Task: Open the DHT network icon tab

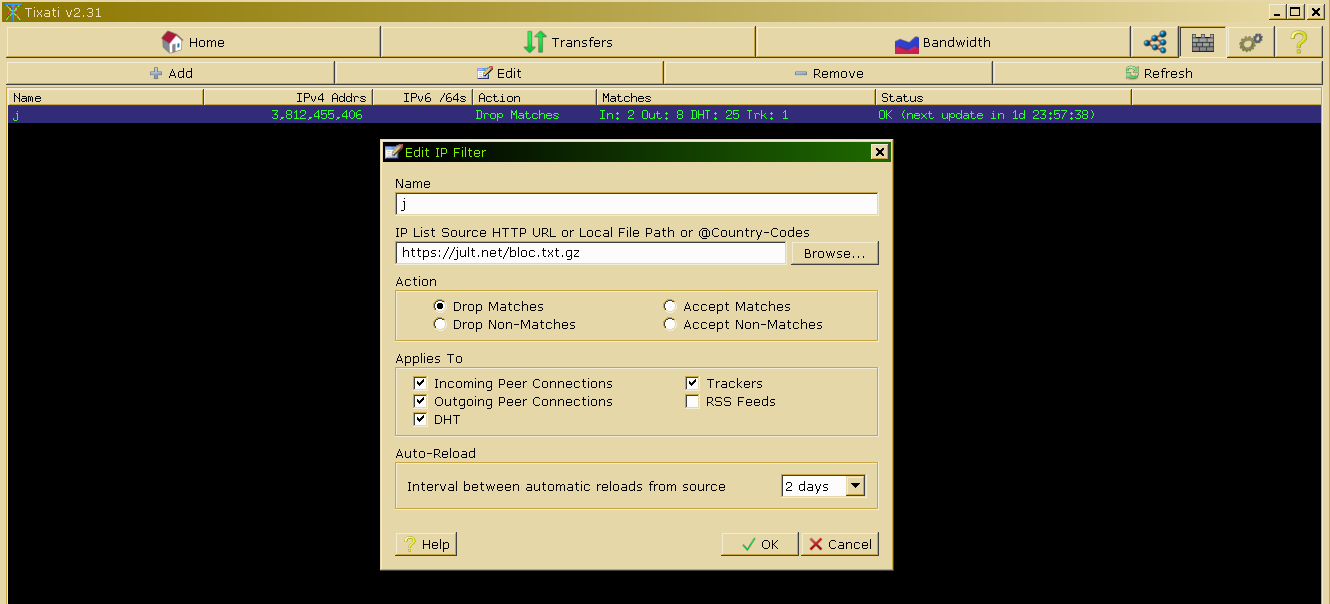Action: click(x=1155, y=43)
